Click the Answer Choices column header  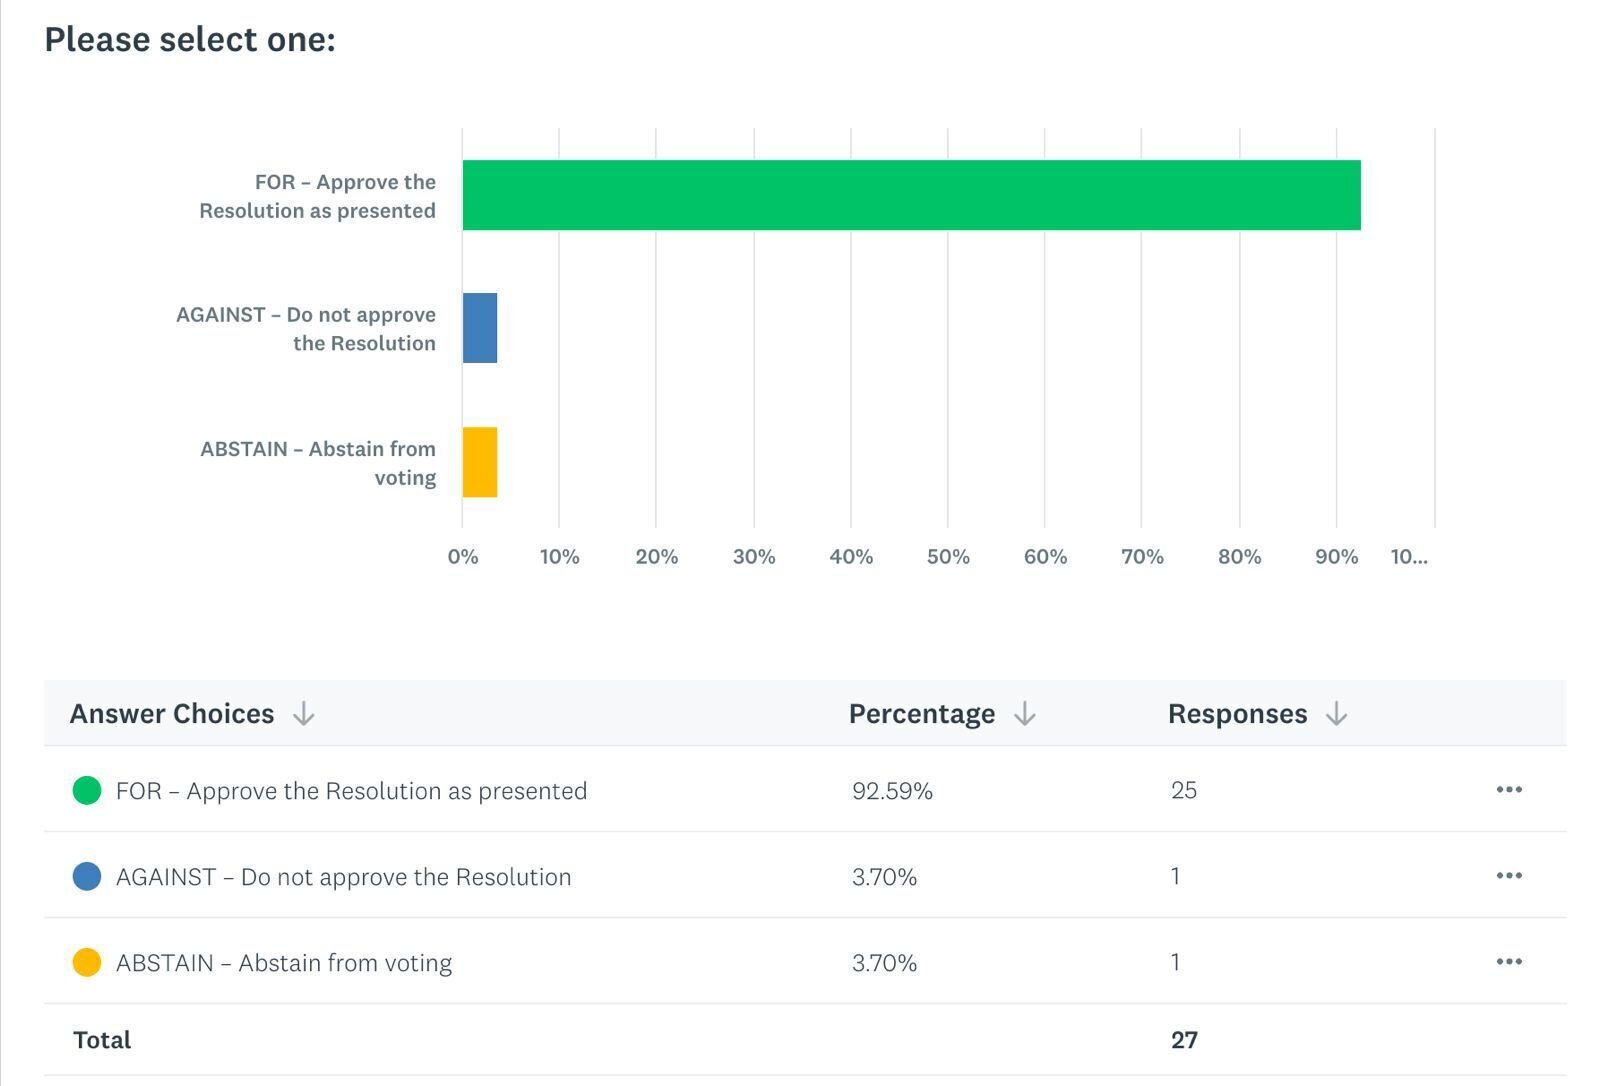[x=172, y=714]
